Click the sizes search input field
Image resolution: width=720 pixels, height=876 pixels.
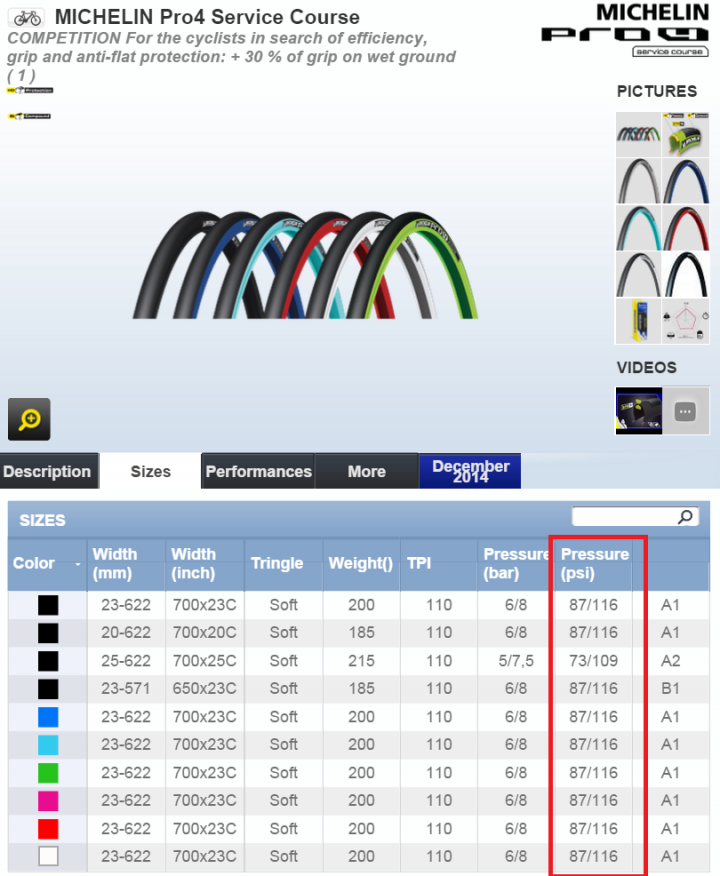click(x=635, y=517)
